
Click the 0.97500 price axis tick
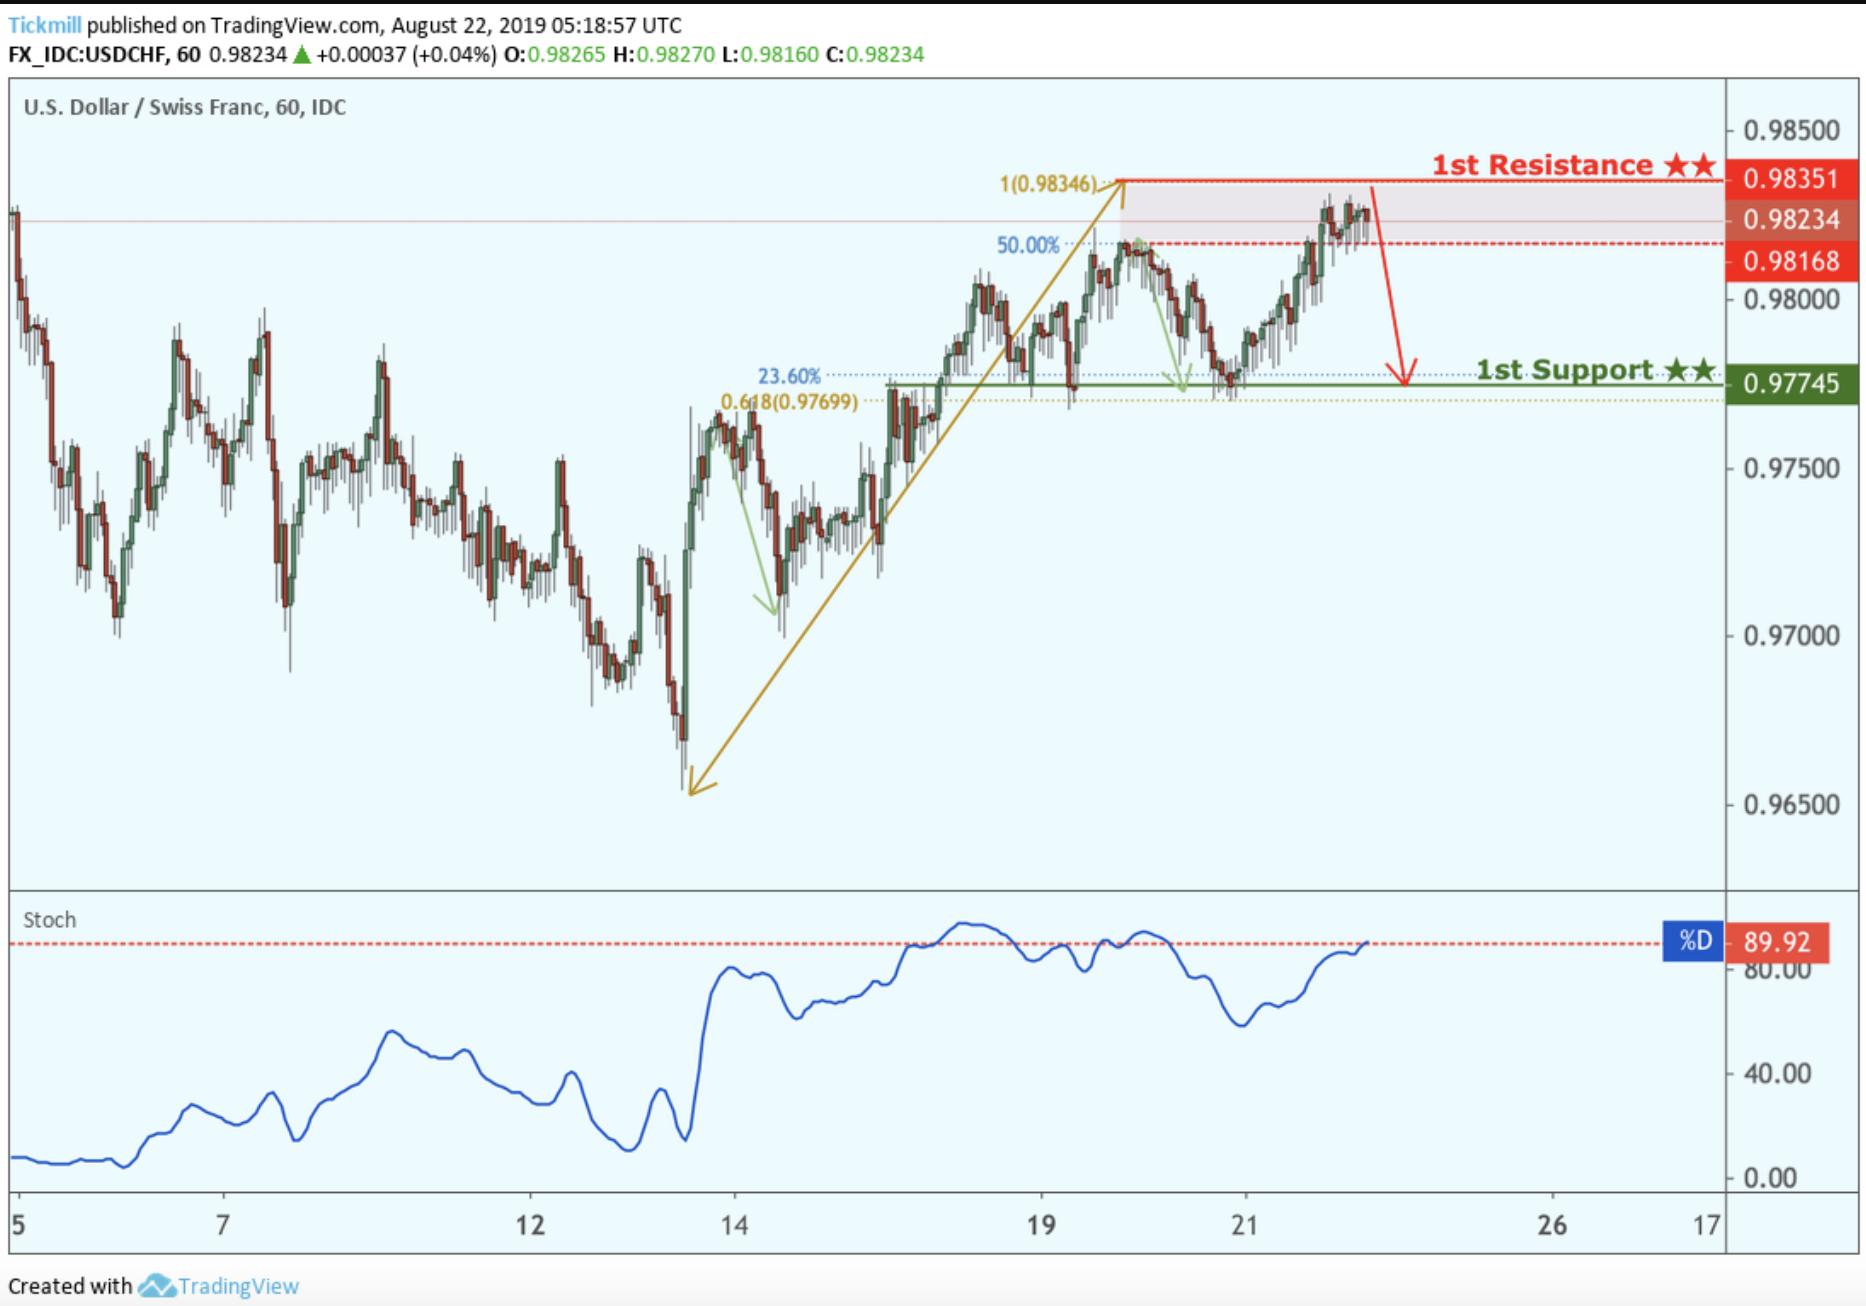1791,469
